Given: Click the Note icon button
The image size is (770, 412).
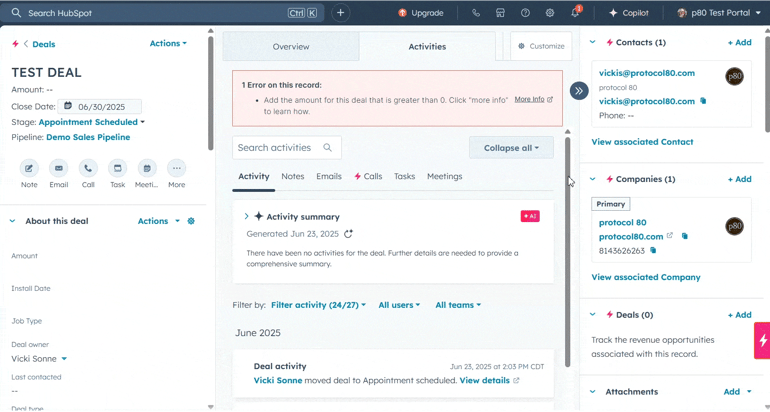Looking at the screenshot, I should 29,169.
